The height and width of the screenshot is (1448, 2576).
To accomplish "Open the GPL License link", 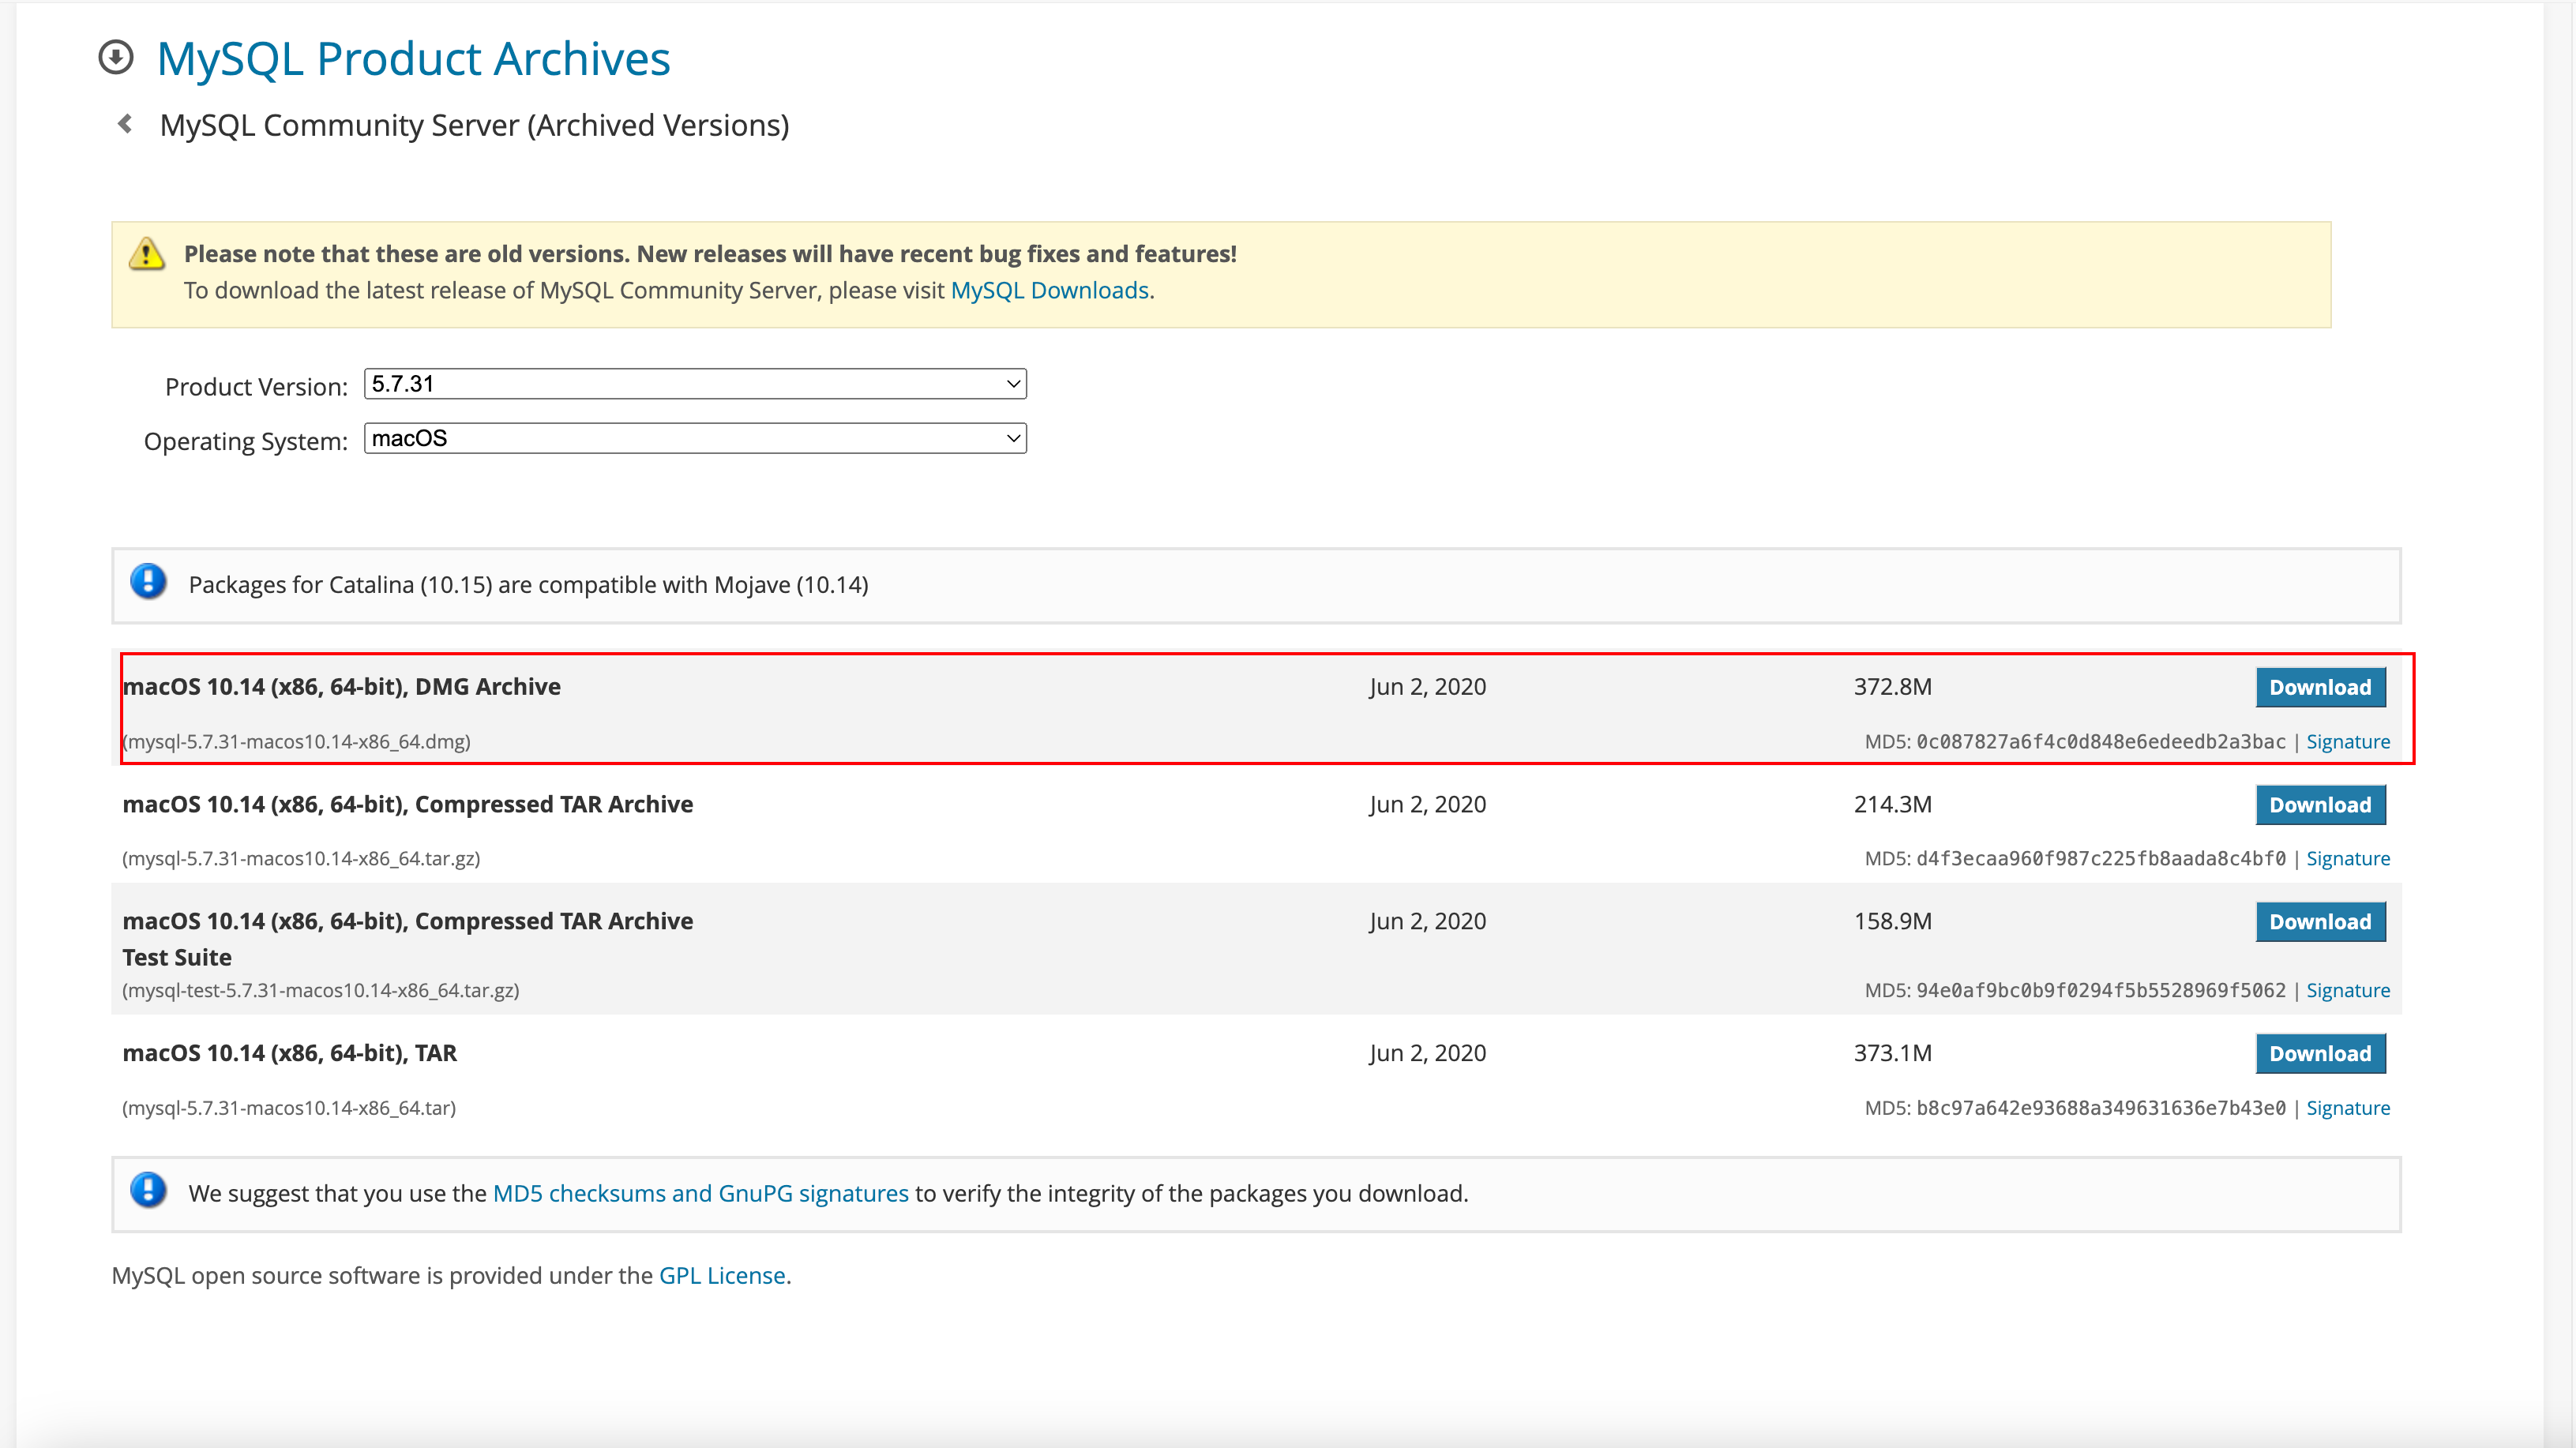I will (722, 1275).
